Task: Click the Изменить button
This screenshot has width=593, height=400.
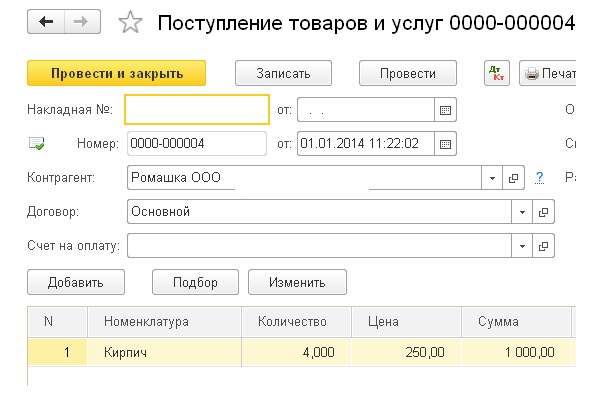Action: 297,282
